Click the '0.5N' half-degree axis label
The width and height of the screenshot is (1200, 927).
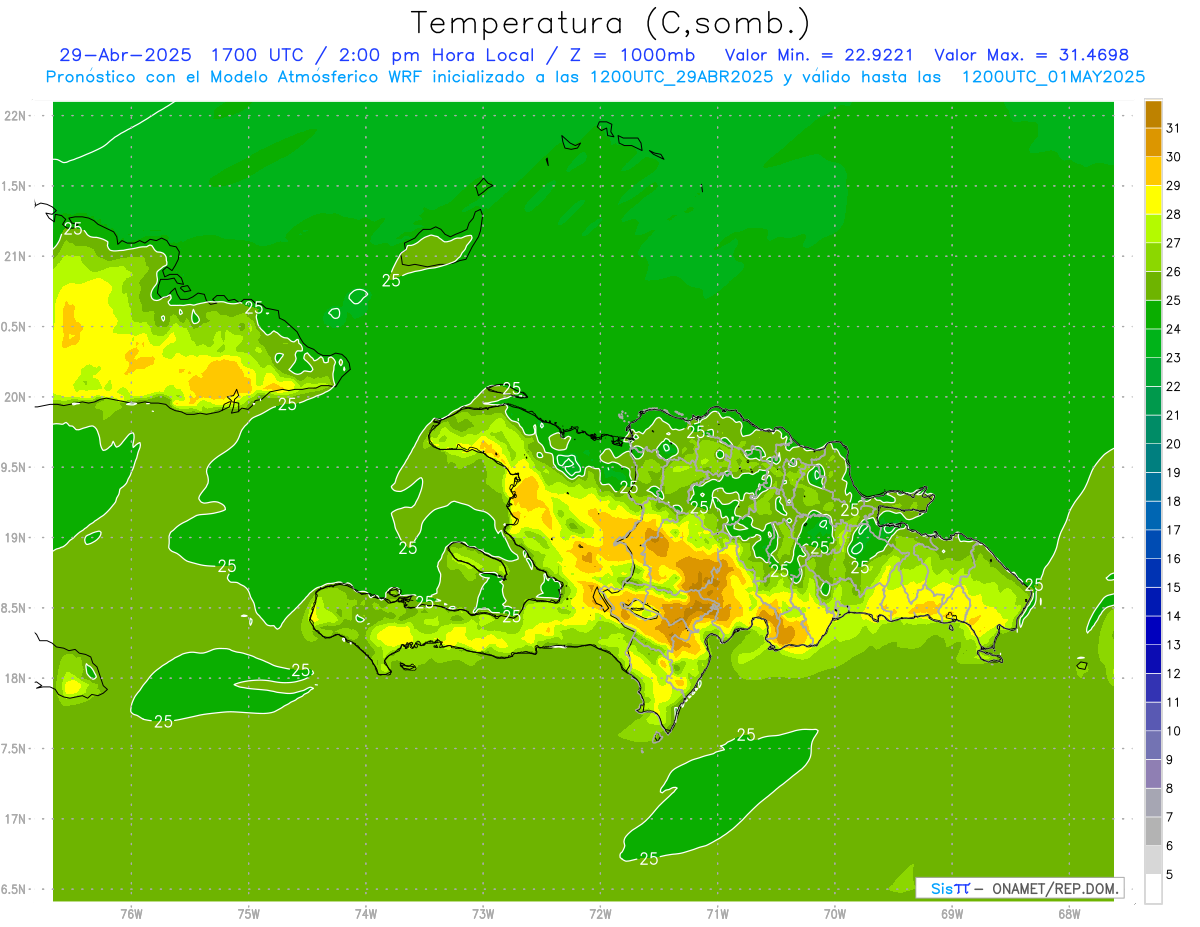coord(14,327)
